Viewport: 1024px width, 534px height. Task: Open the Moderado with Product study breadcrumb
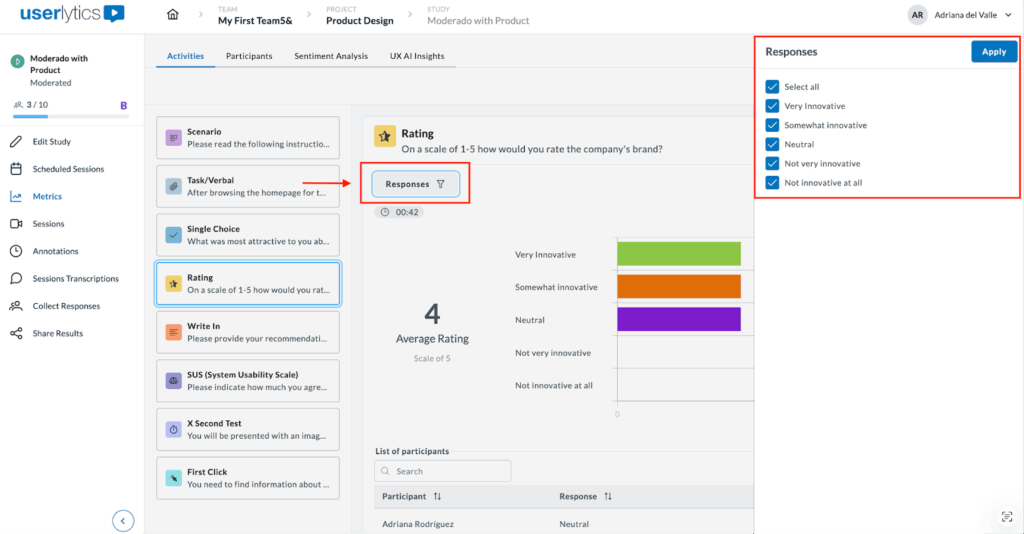[x=478, y=20]
